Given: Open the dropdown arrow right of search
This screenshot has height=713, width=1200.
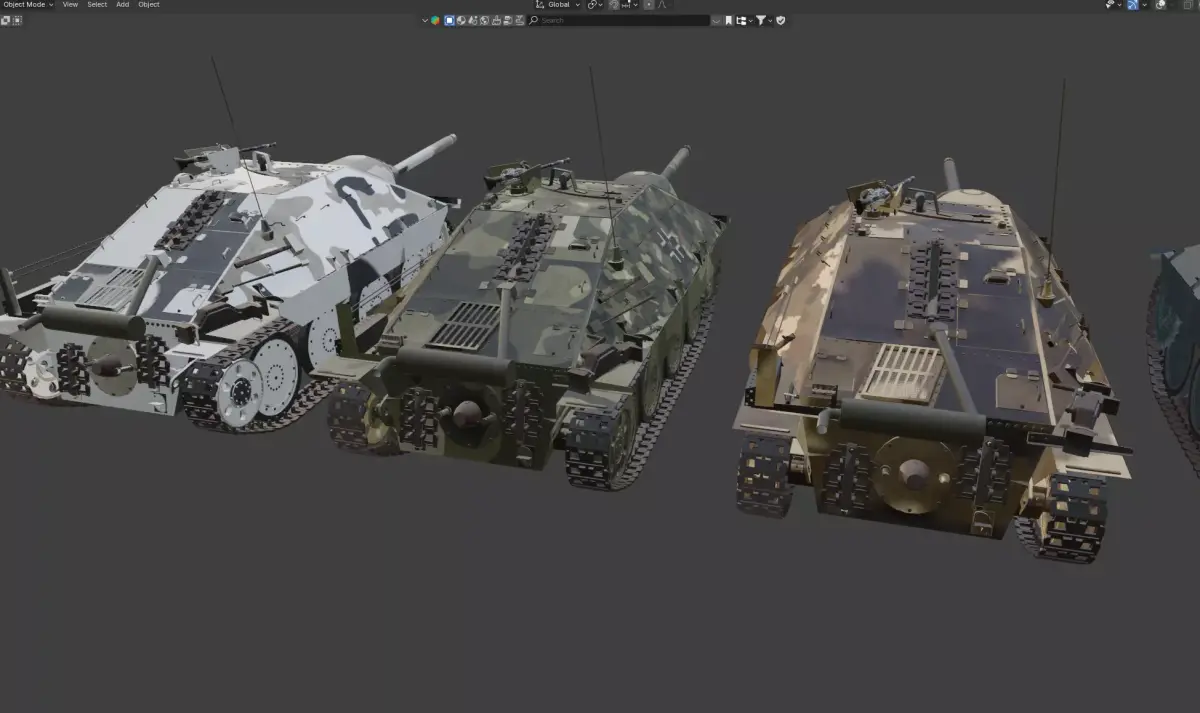Looking at the screenshot, I should pyautogui.click(x=716, y=20).
